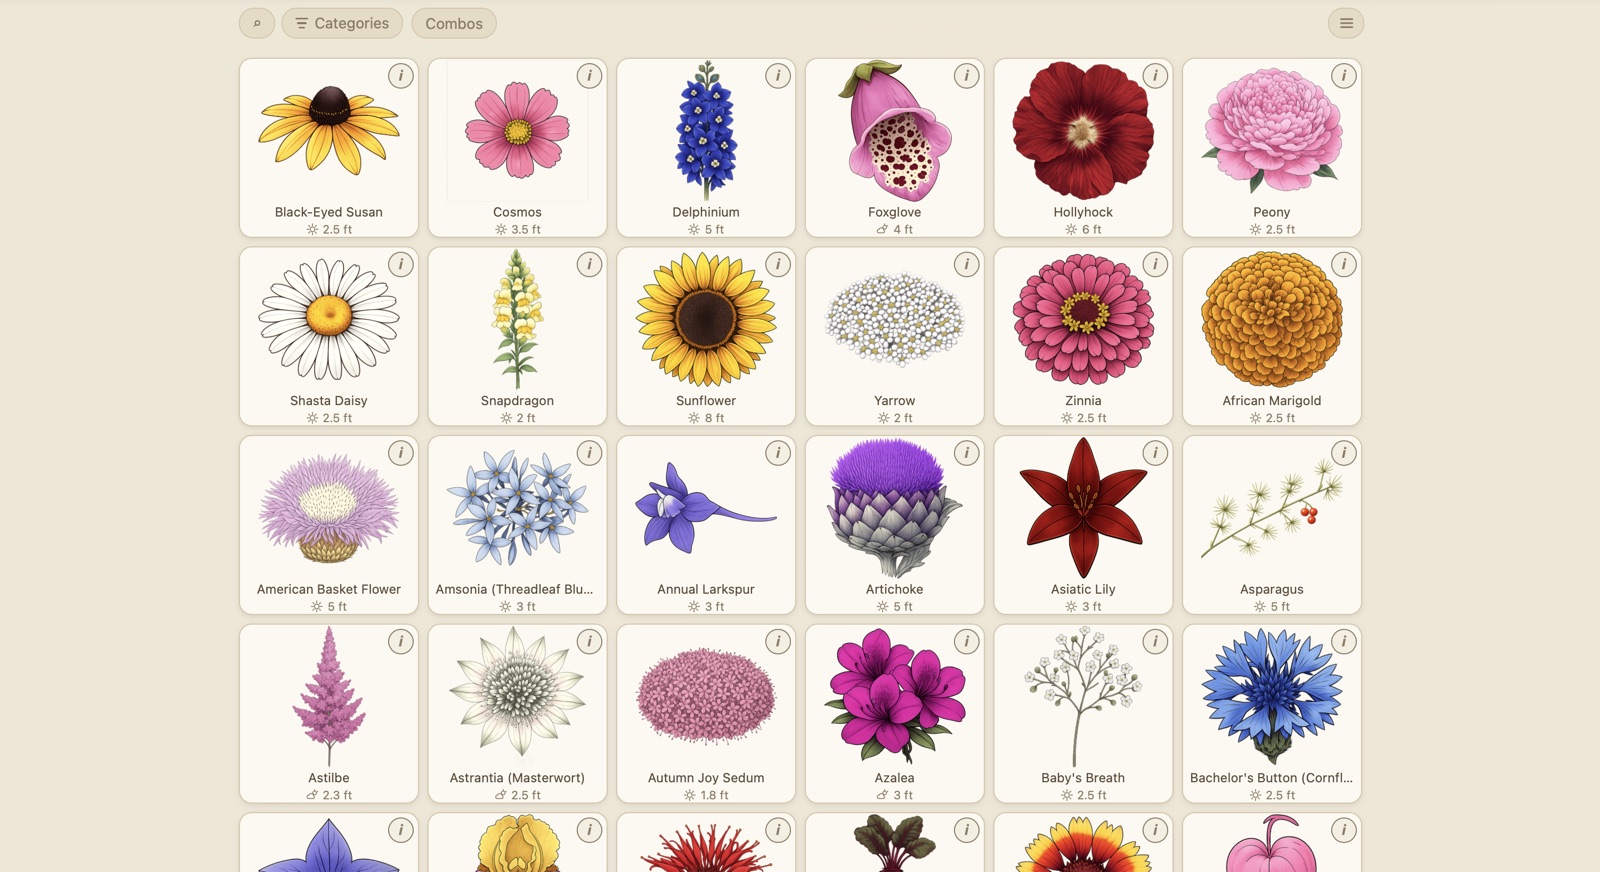The height and width of the screenshot is (872, 1600).
Task: Select the Asiatic Lily flower image
Action: (x=1083, y=508)
